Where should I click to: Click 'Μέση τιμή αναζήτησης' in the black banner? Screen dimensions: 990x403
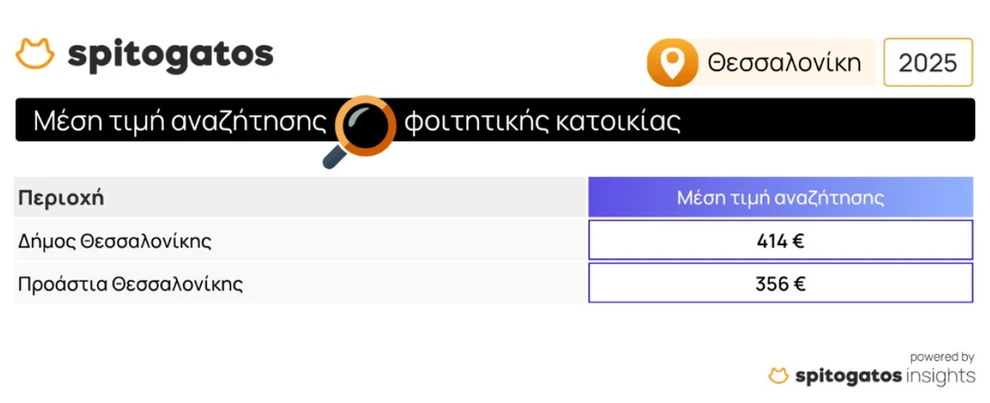(x=180, y=122)
